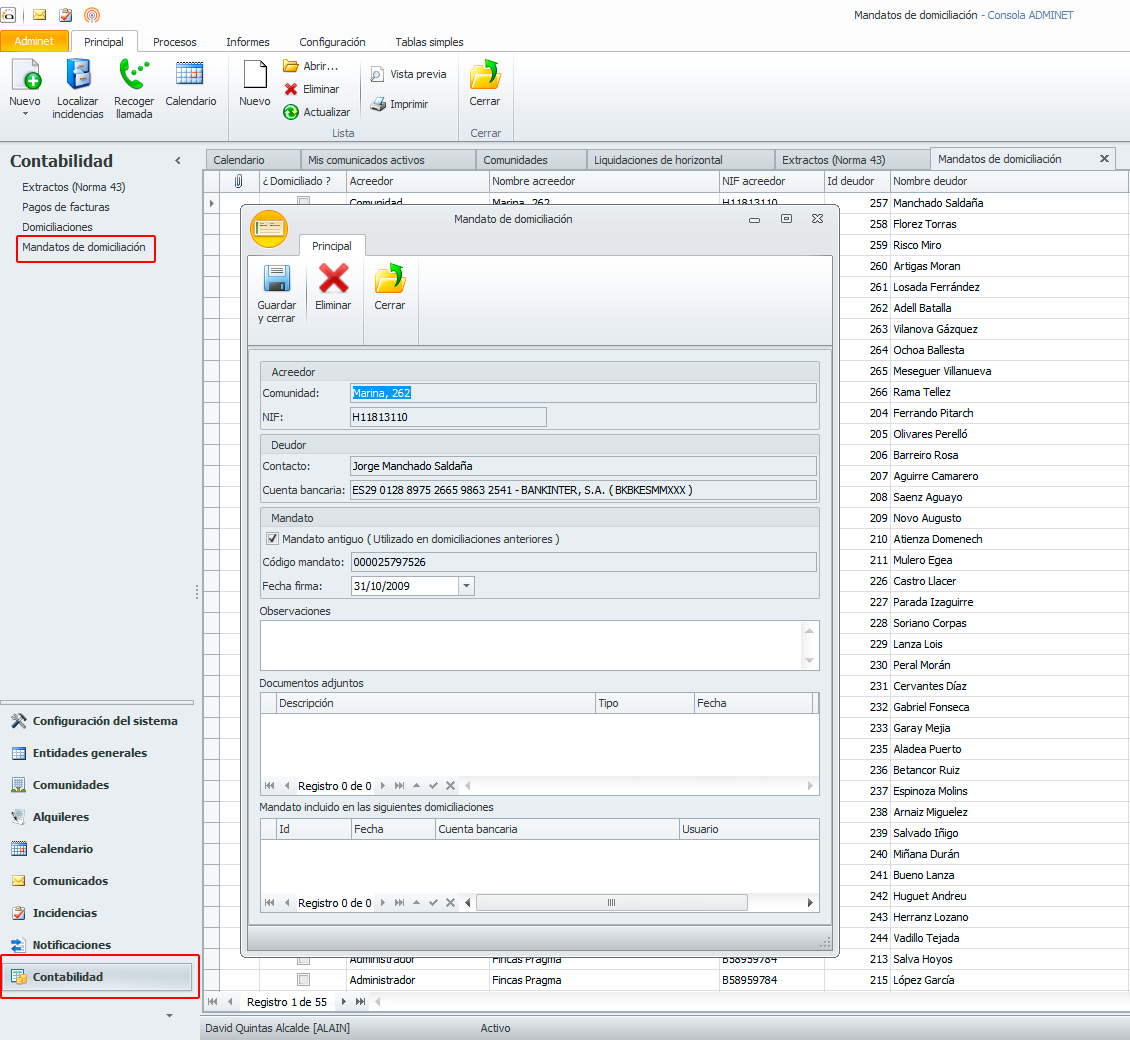Collapse the Contabilidad navigation panel
The height and width of the screenshot is (1040, 1130).
tap(178, 161)
